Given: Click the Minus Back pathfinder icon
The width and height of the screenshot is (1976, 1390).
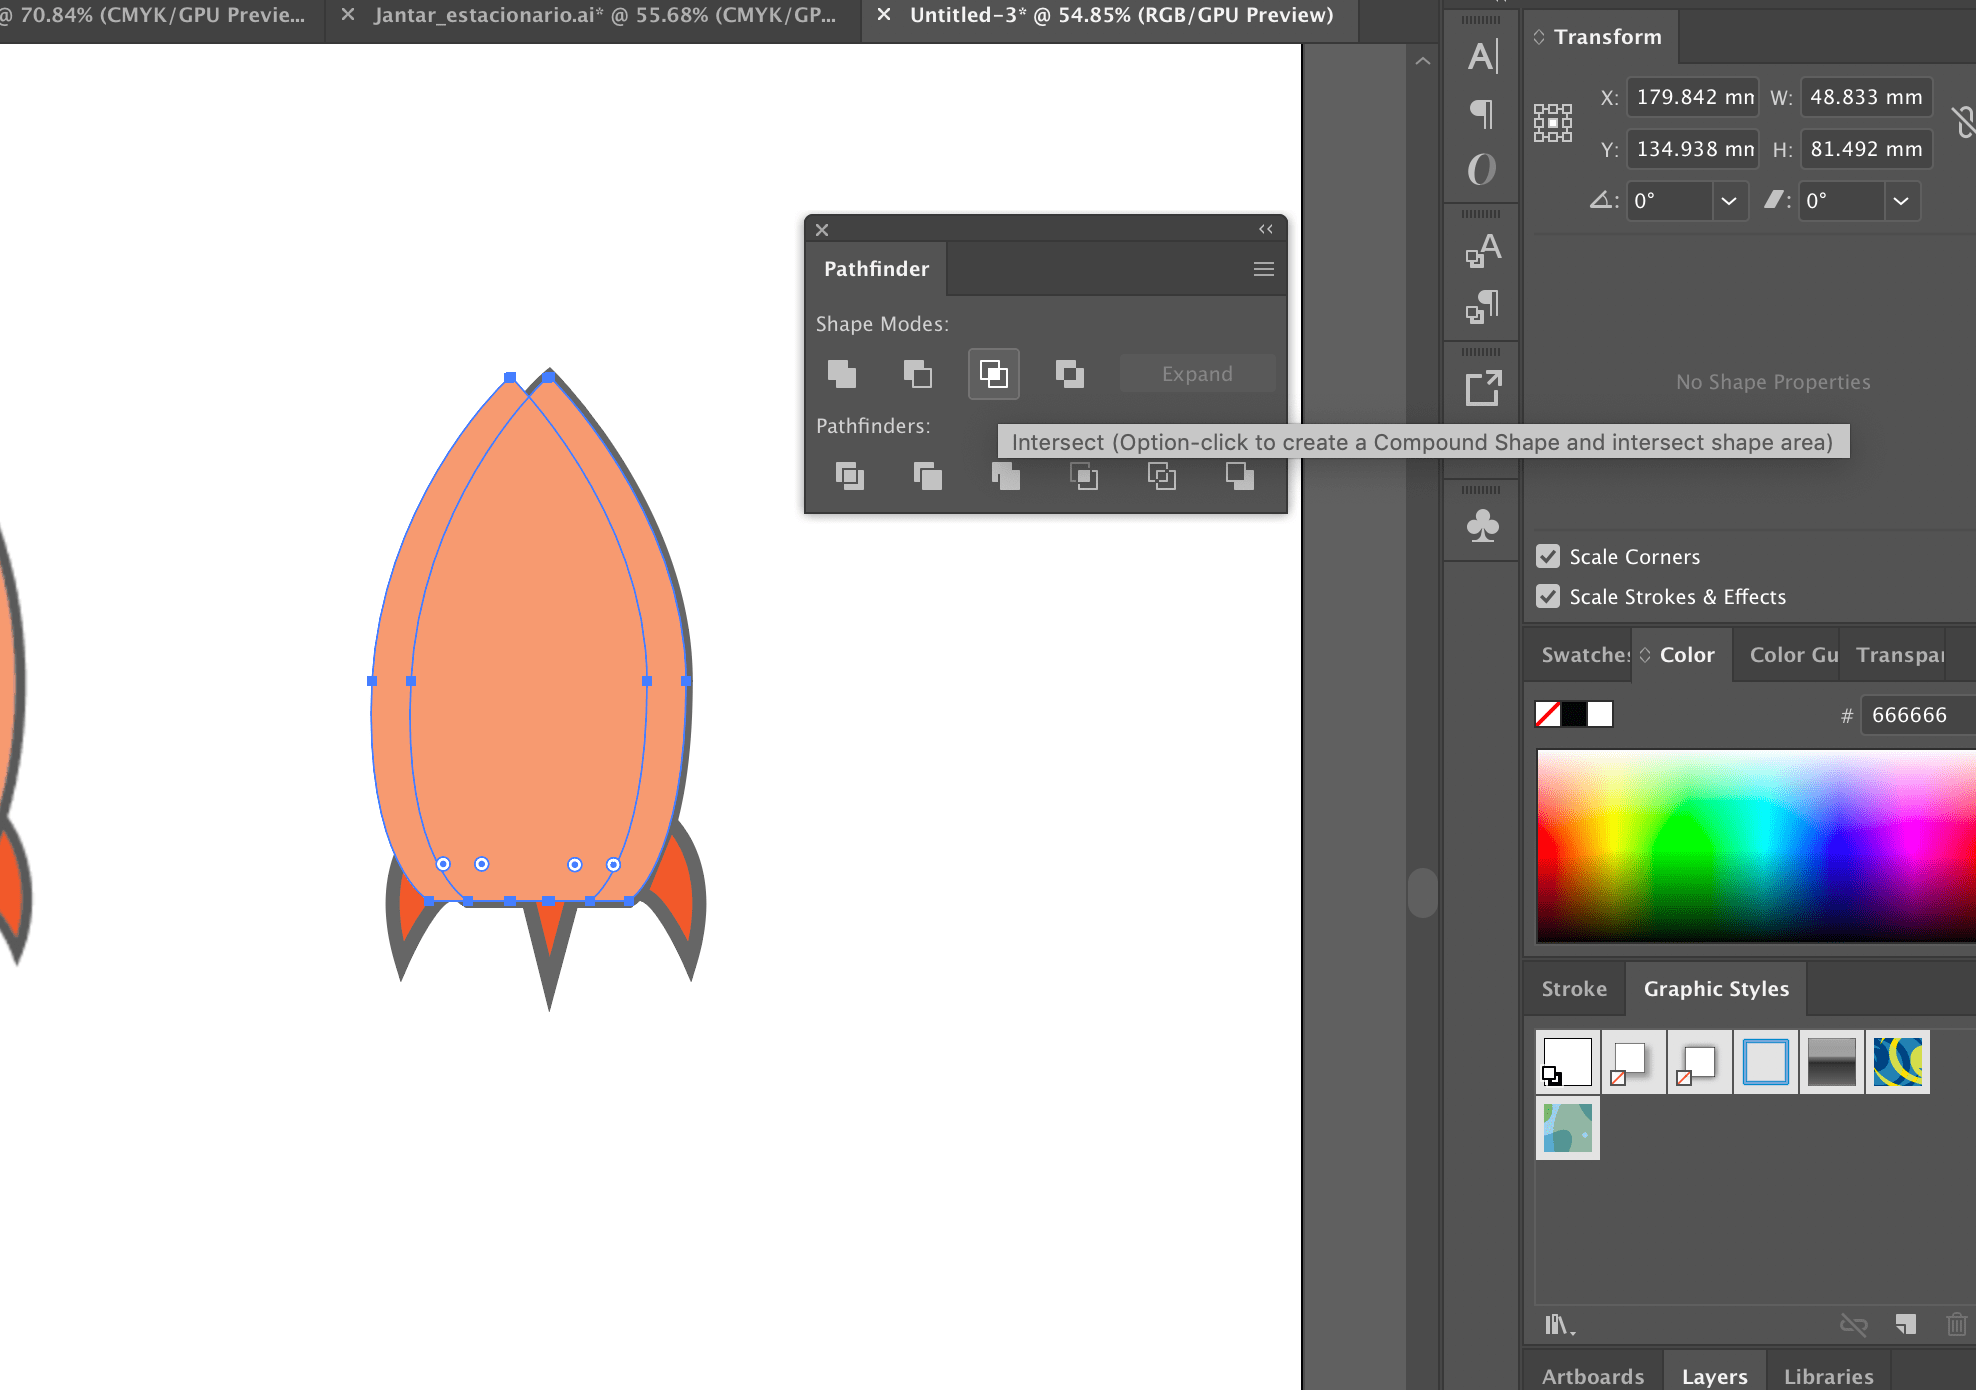Looking at the screenshot, I should 1239,476.
